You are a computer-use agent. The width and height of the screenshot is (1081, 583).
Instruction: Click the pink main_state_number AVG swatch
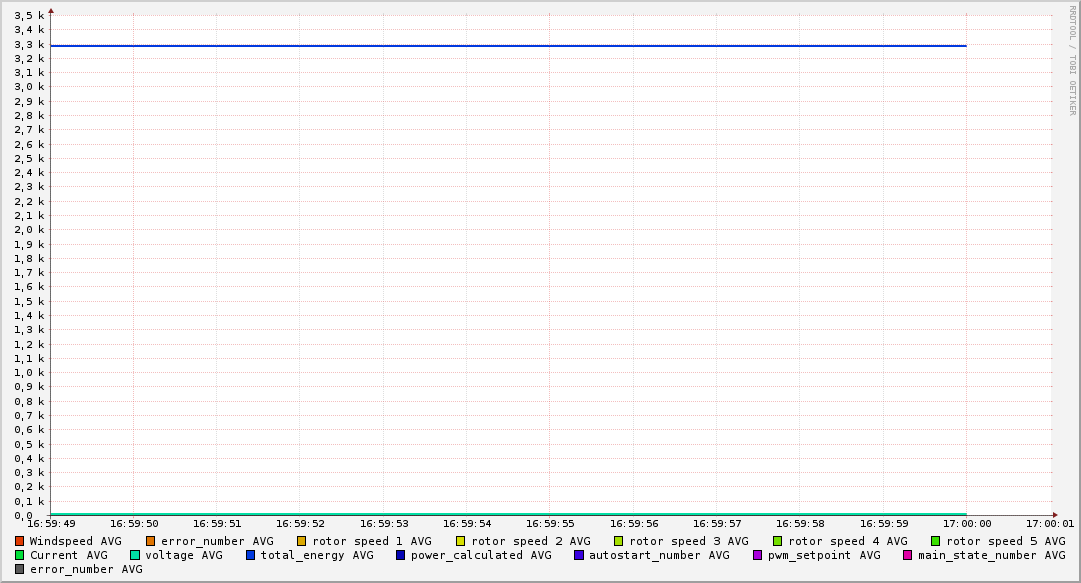[x=908, y=555]
